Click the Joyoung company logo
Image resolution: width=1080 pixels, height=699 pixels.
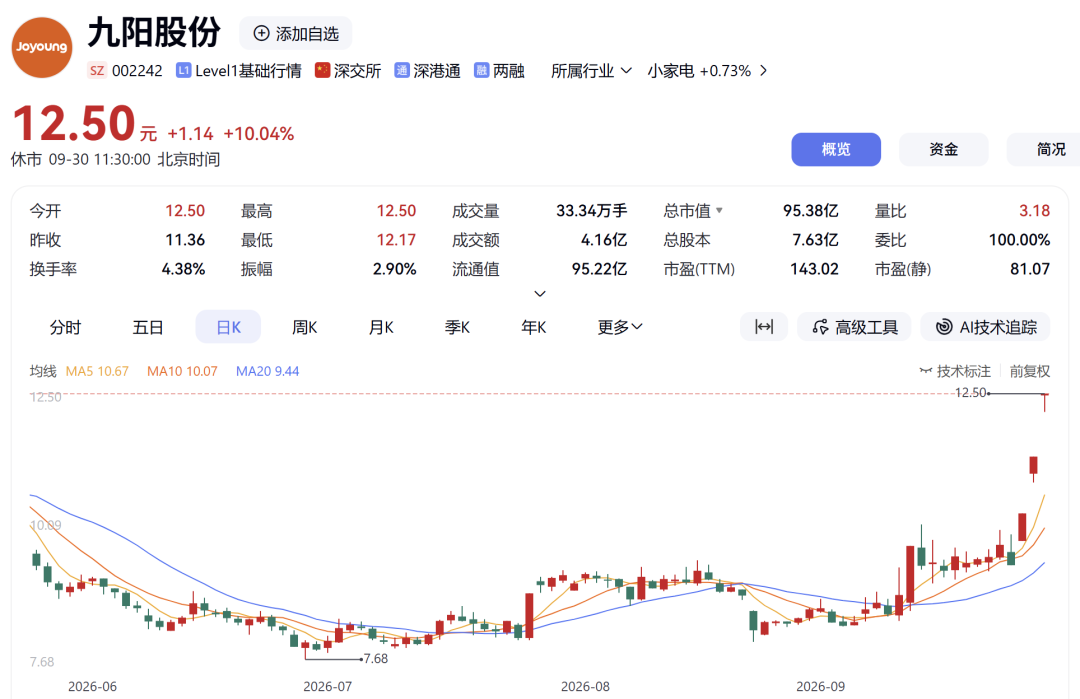42,47
